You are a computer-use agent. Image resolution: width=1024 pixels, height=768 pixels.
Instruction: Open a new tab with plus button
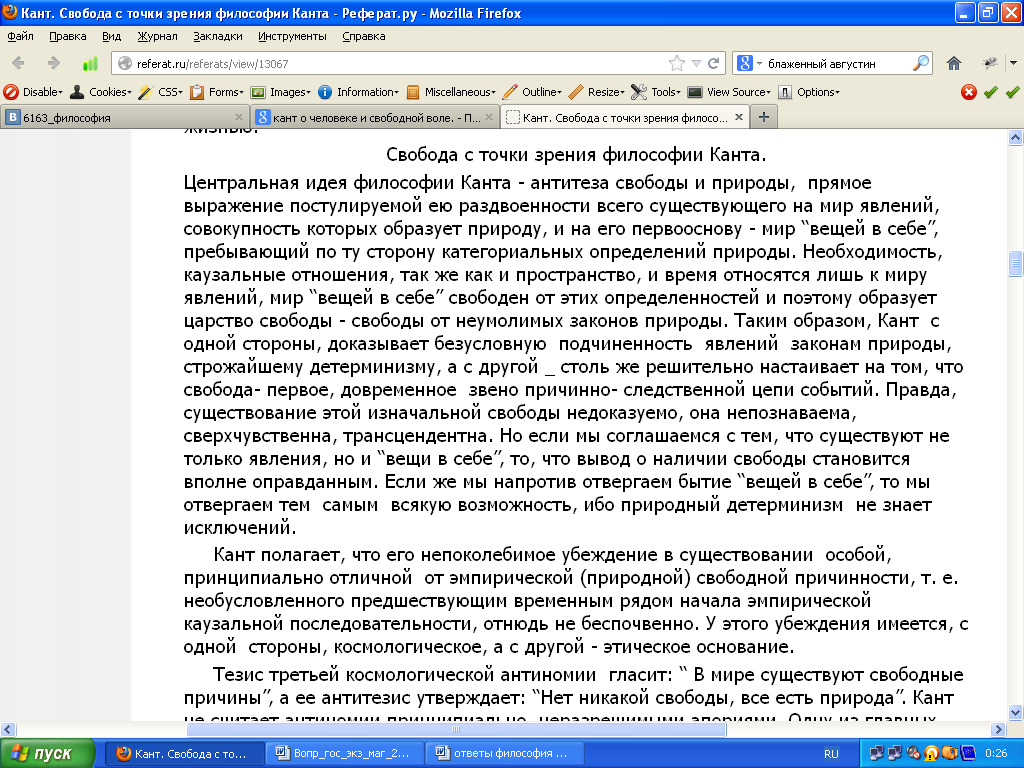coord(763,117)
